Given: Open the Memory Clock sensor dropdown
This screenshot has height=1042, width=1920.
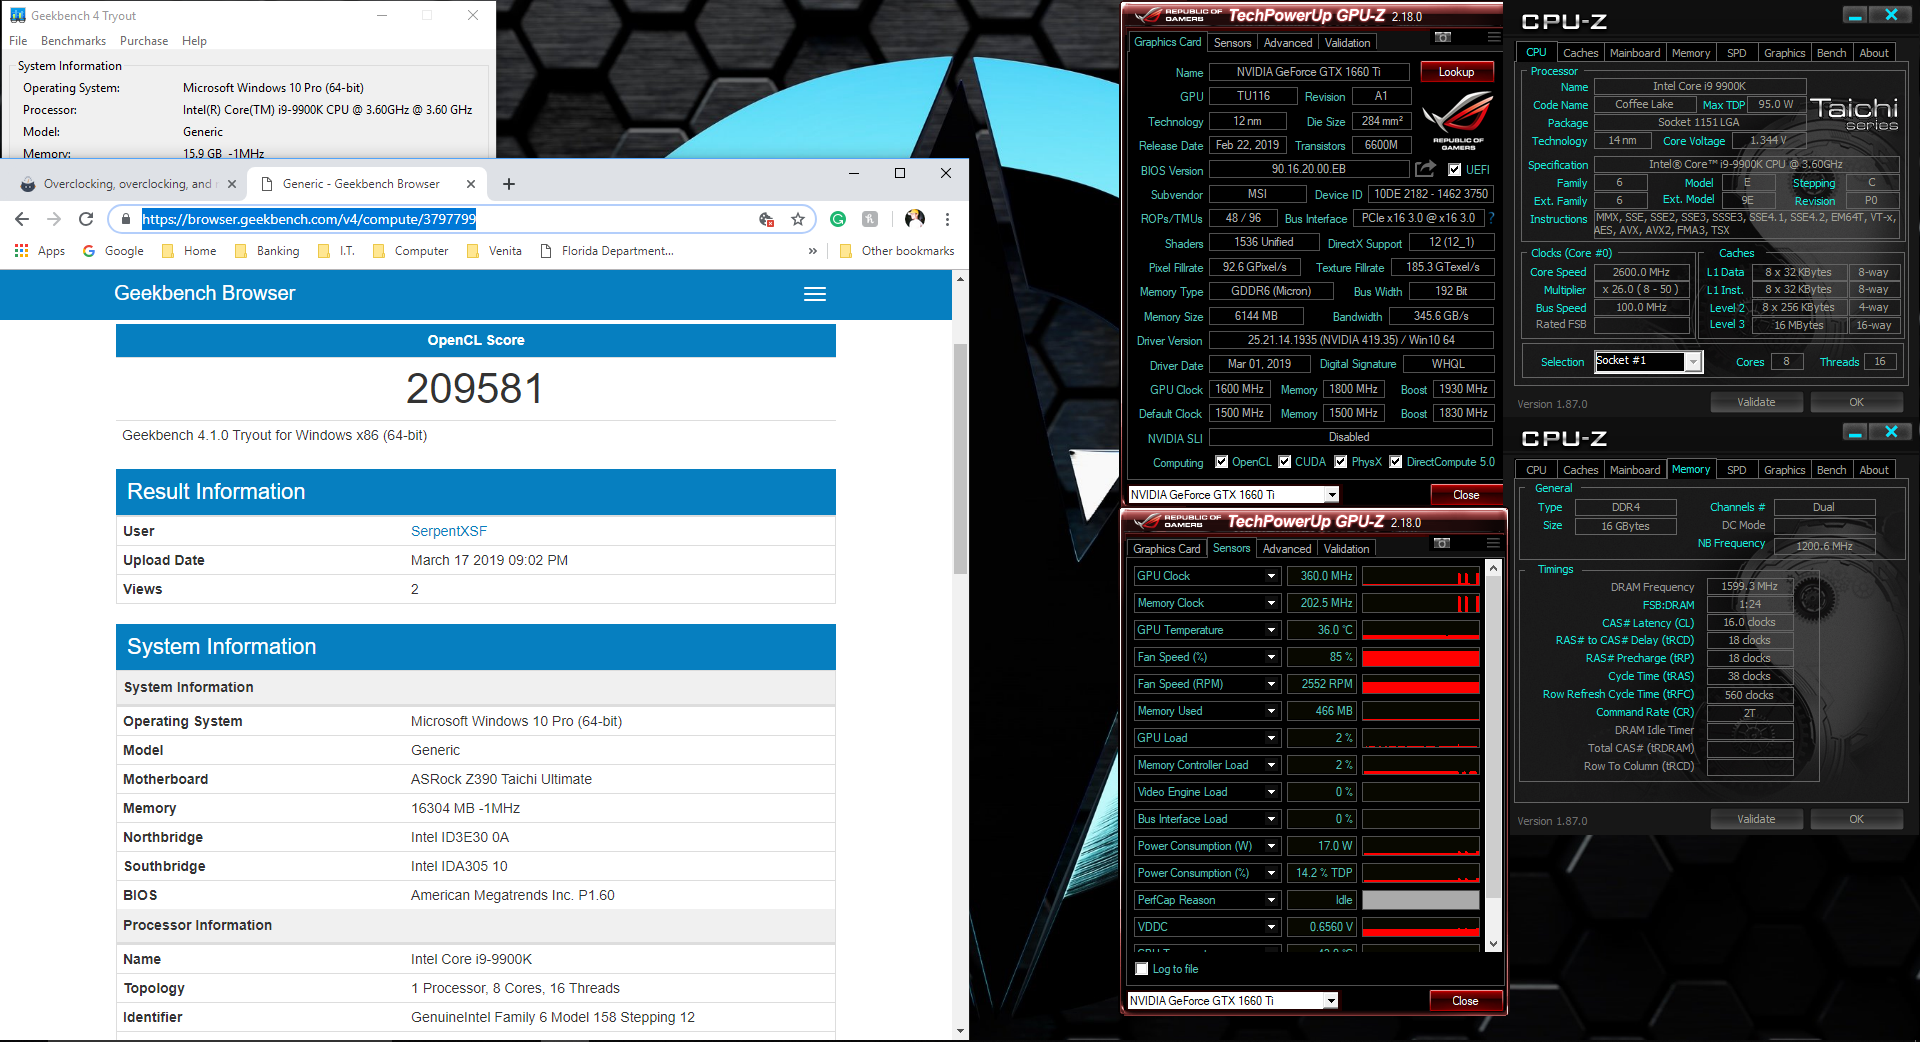Looking at the screenshot, I should click(x=1271, y=603).
